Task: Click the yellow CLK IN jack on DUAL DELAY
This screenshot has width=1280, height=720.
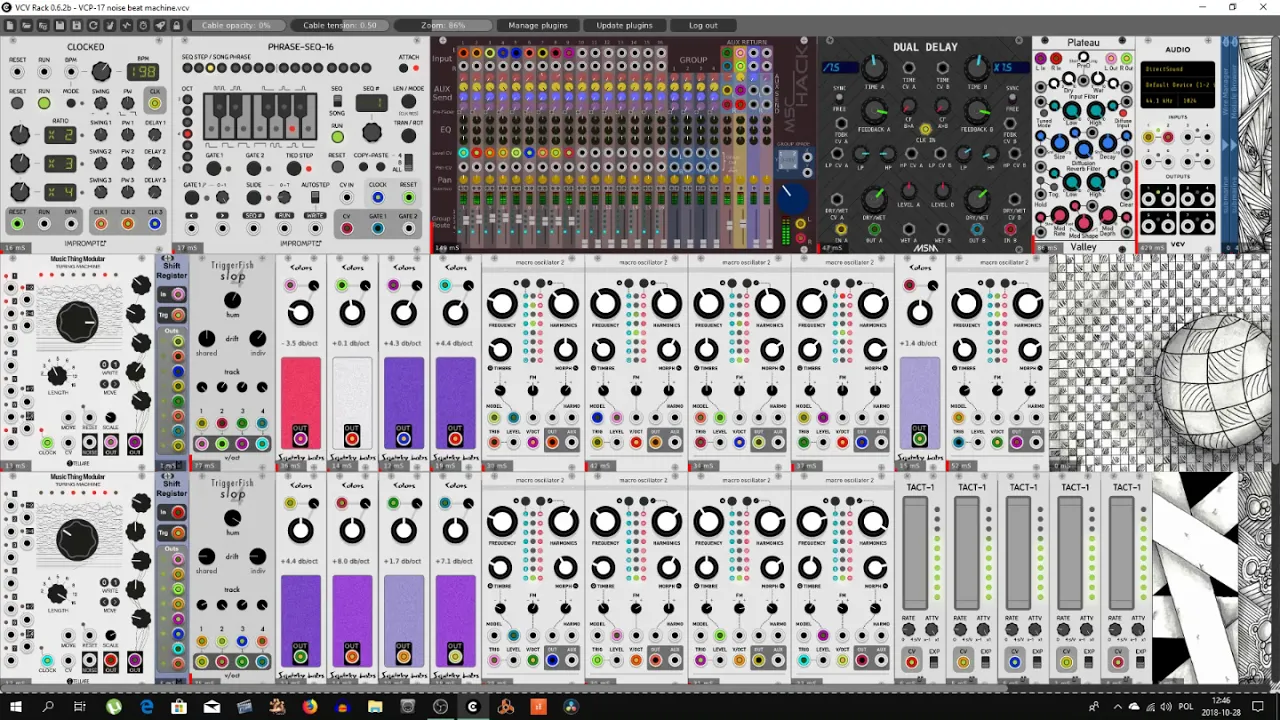Action: coord(925,129)
